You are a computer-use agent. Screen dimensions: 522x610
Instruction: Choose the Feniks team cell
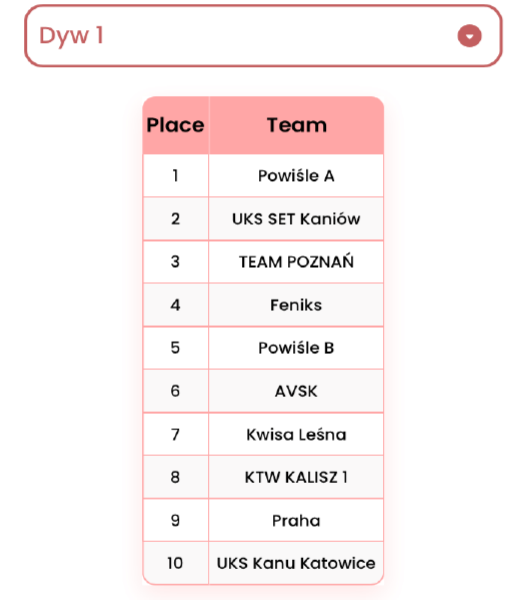[x=296, y=305]
